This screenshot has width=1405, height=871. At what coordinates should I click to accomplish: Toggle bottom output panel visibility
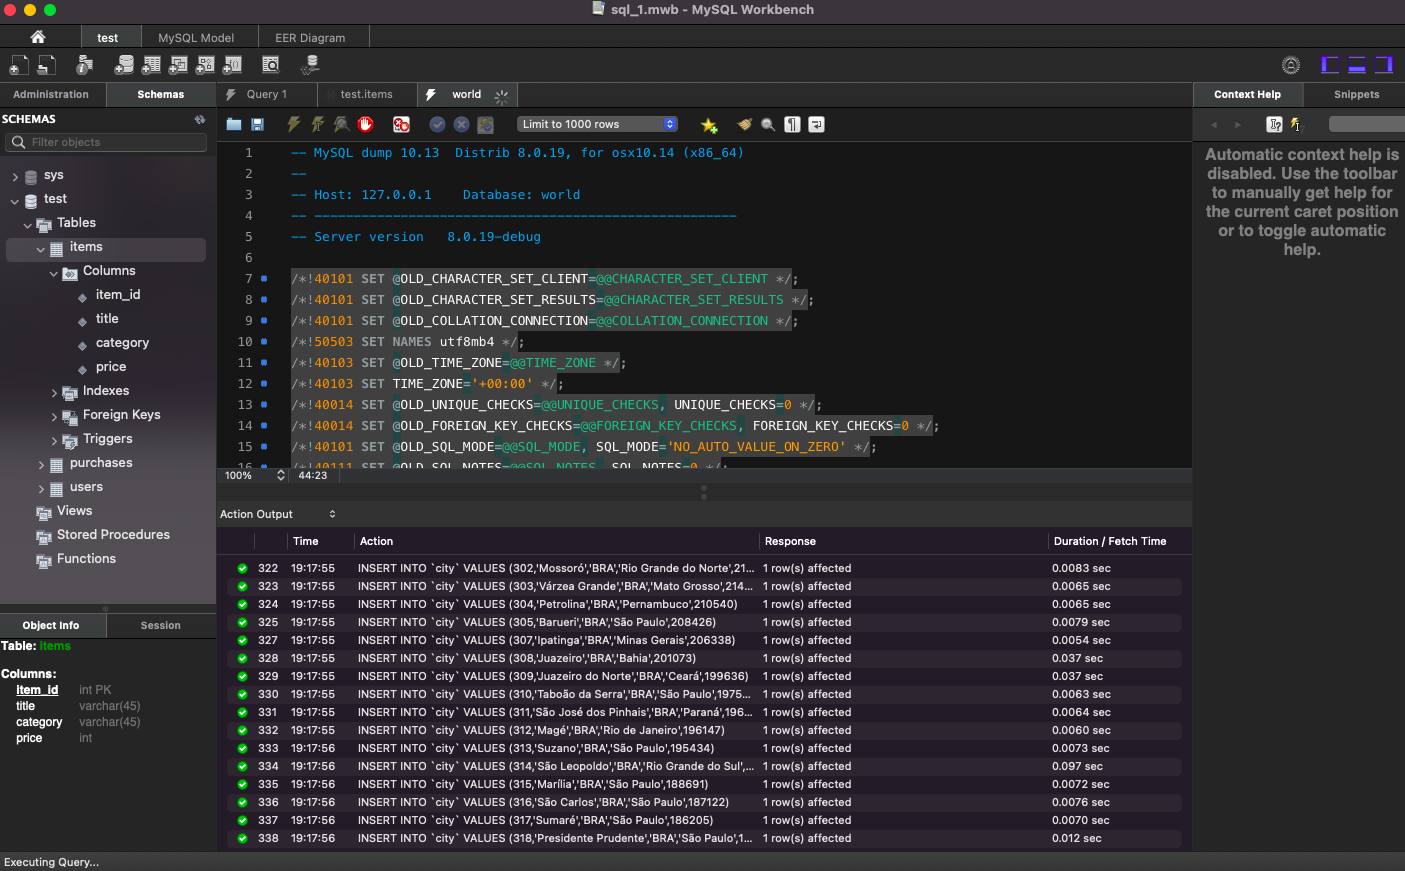click(x=1357, y=65)
